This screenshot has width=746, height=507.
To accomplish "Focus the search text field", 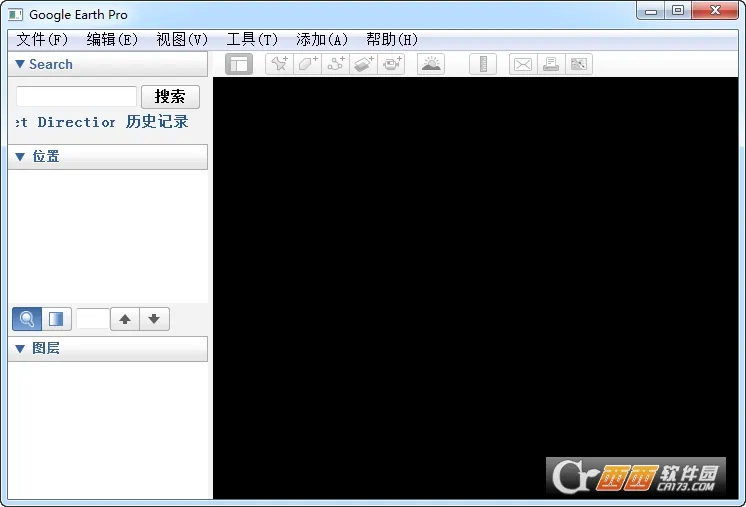I will point(77,97).
